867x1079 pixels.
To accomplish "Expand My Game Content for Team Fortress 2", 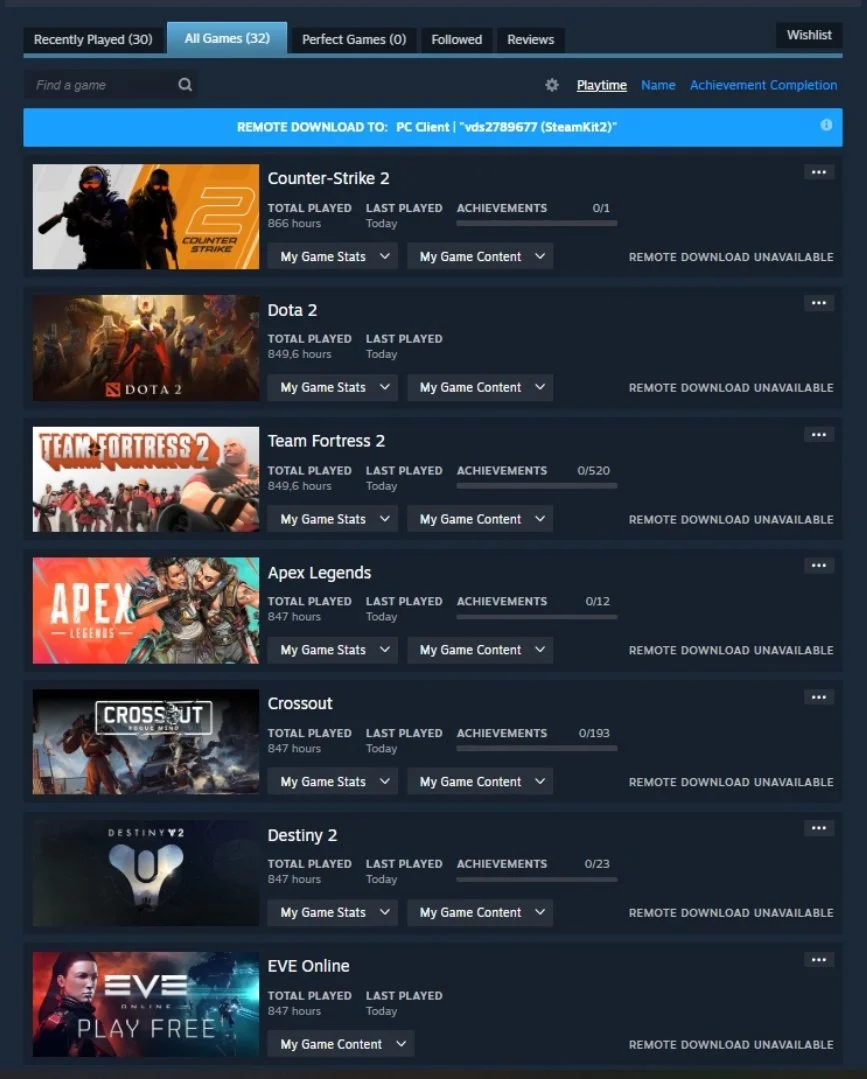I will [480, 519].
